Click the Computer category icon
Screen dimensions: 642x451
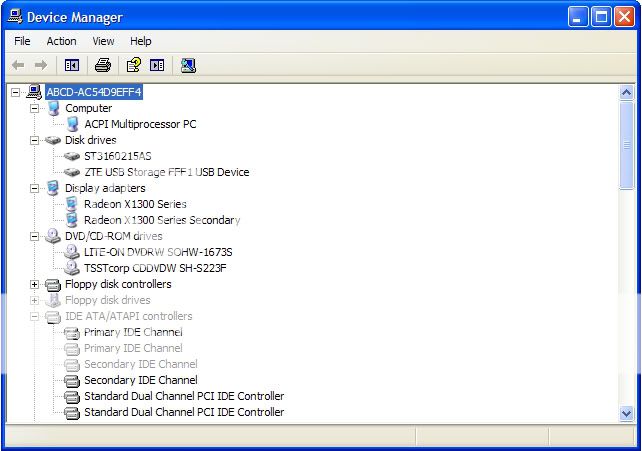53,108
